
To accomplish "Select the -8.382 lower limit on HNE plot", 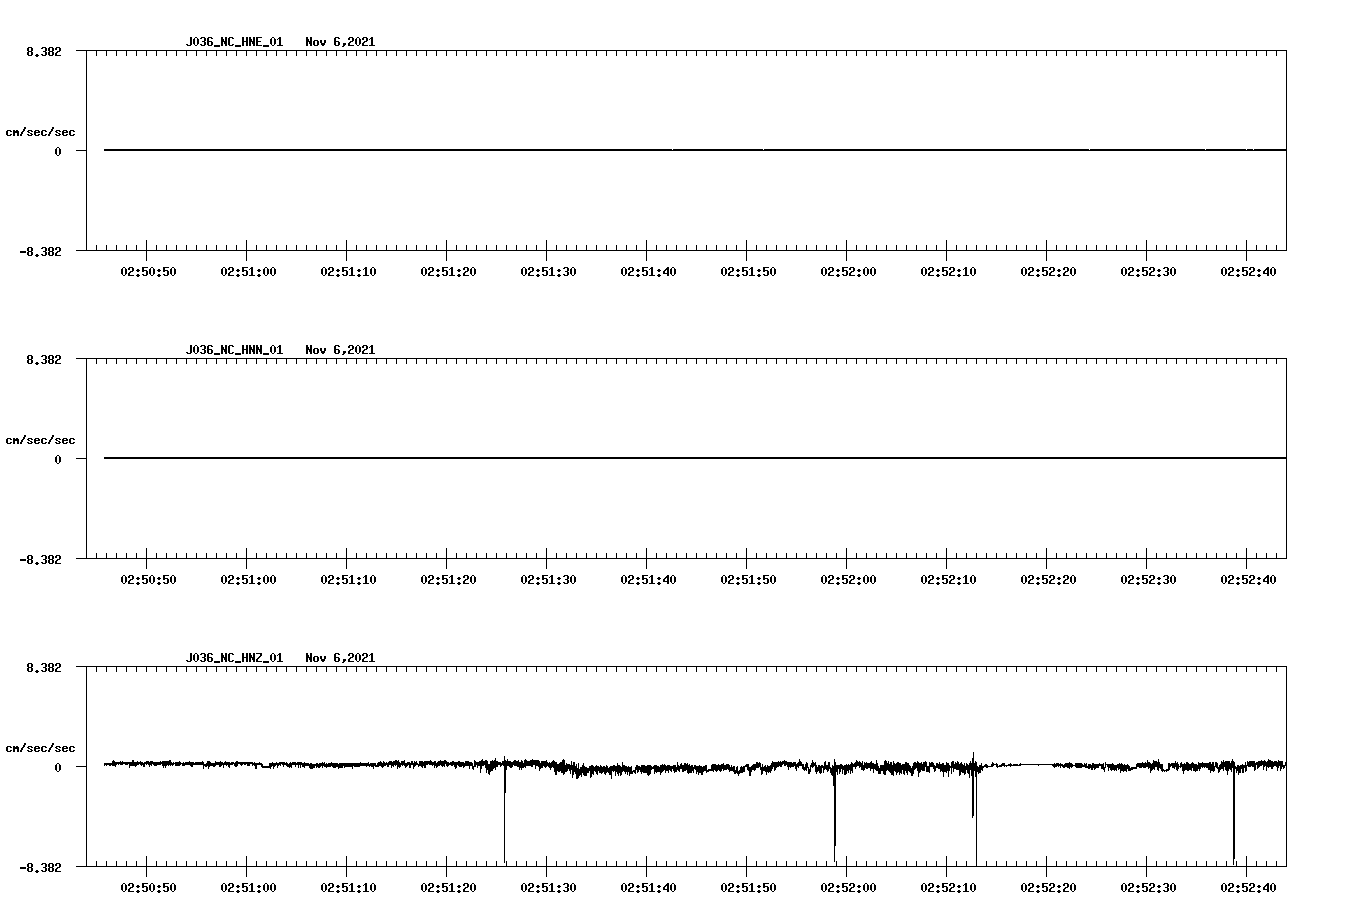I will (40, 252).
